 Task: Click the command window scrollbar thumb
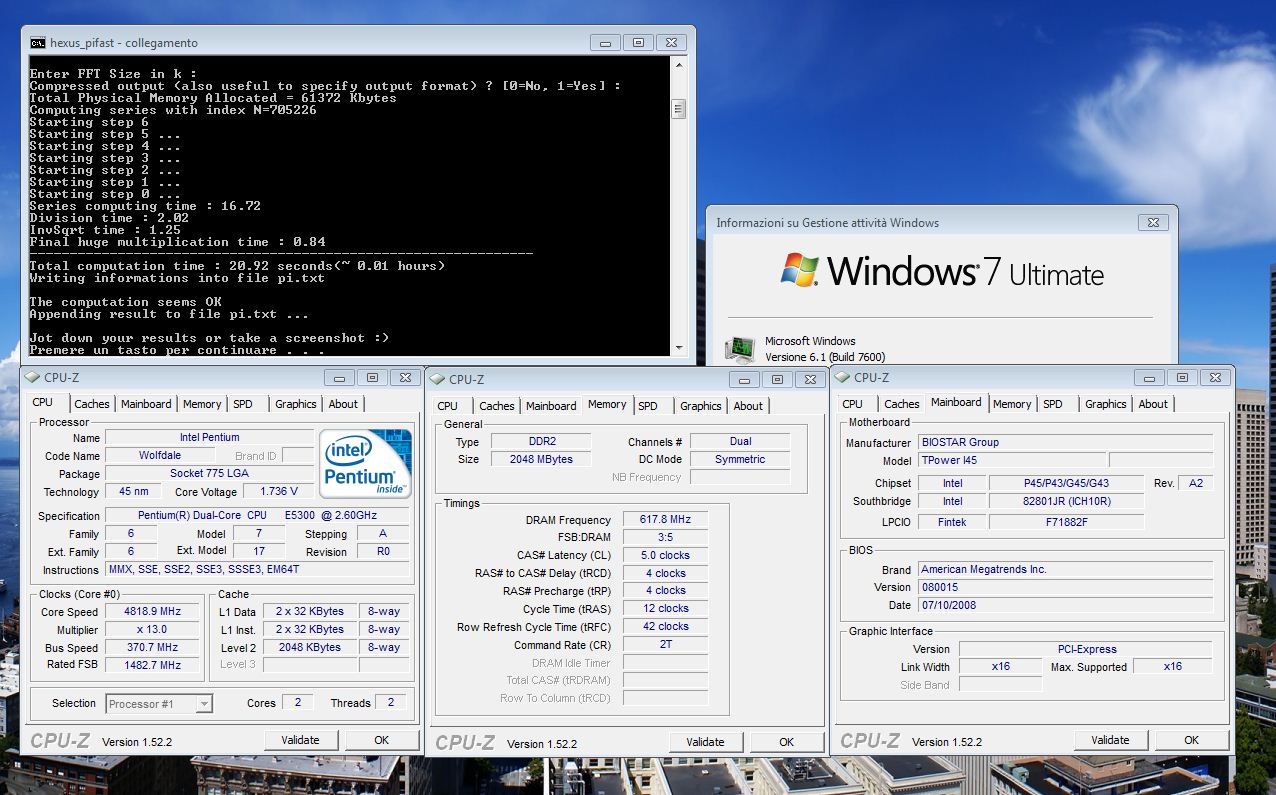678,109
